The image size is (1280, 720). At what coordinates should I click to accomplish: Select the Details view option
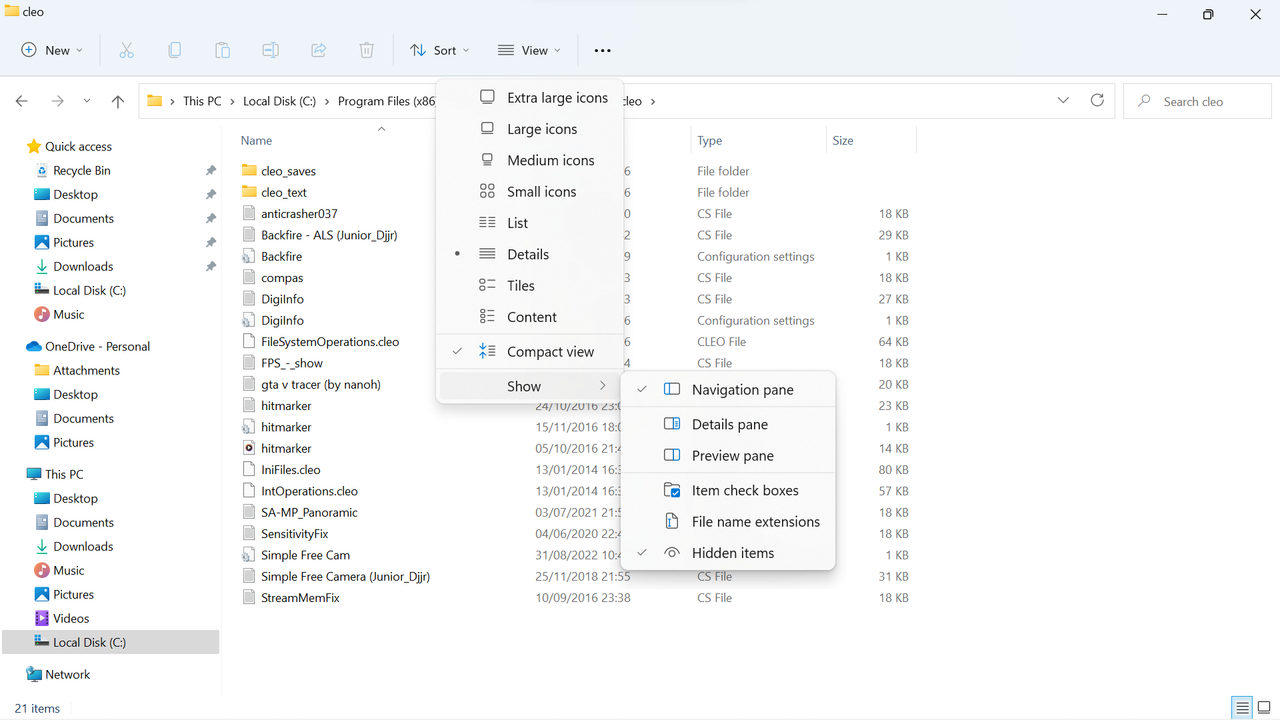pos(530,254)
